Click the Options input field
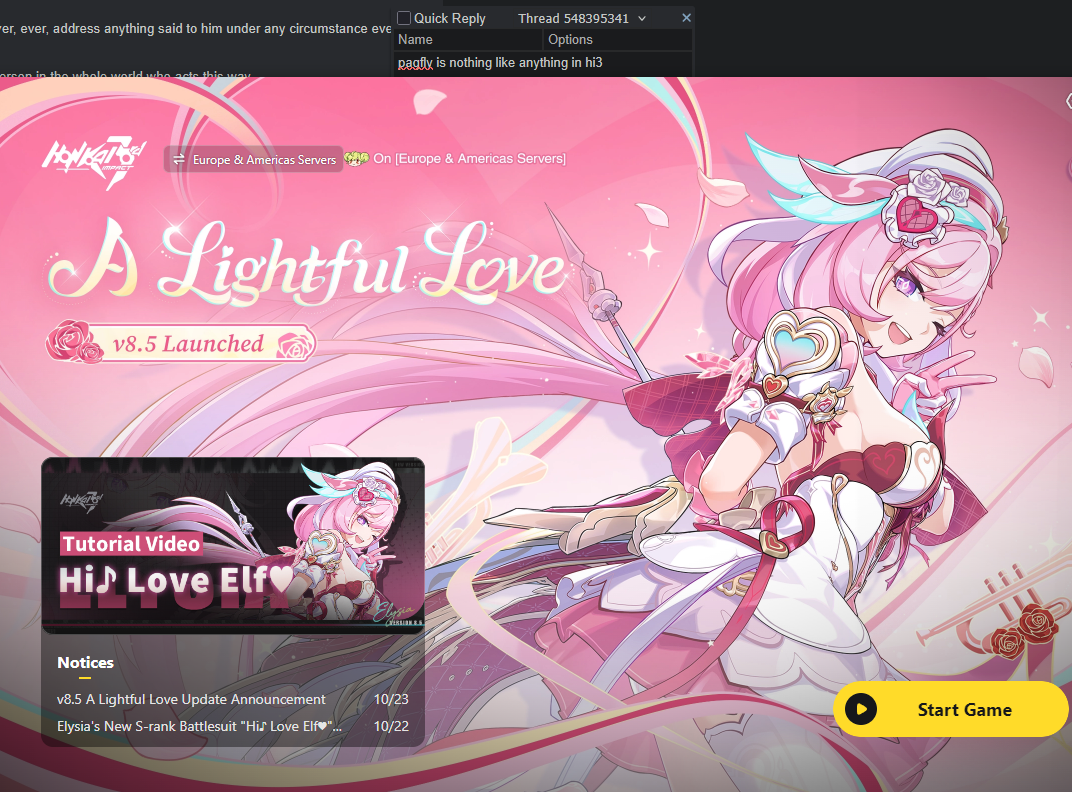Screen dimensions: 1072x792 click(x=619, y=40)
